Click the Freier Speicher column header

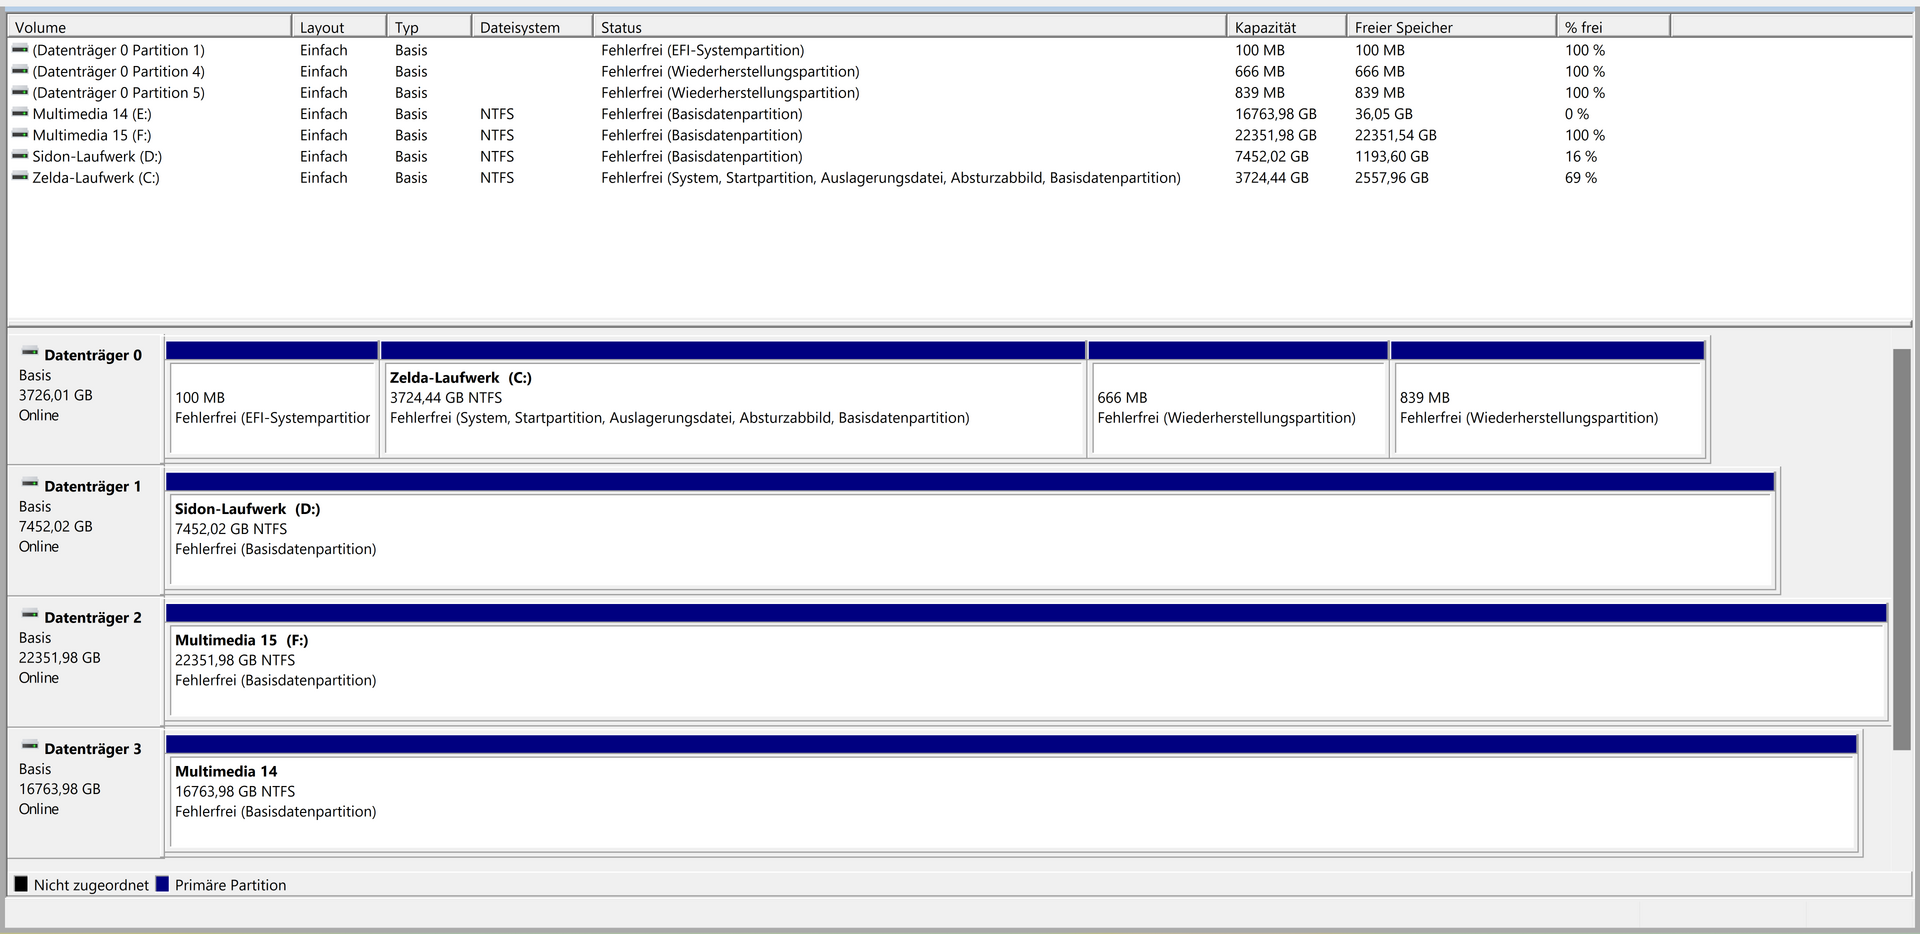click(x=1451, y=27)
